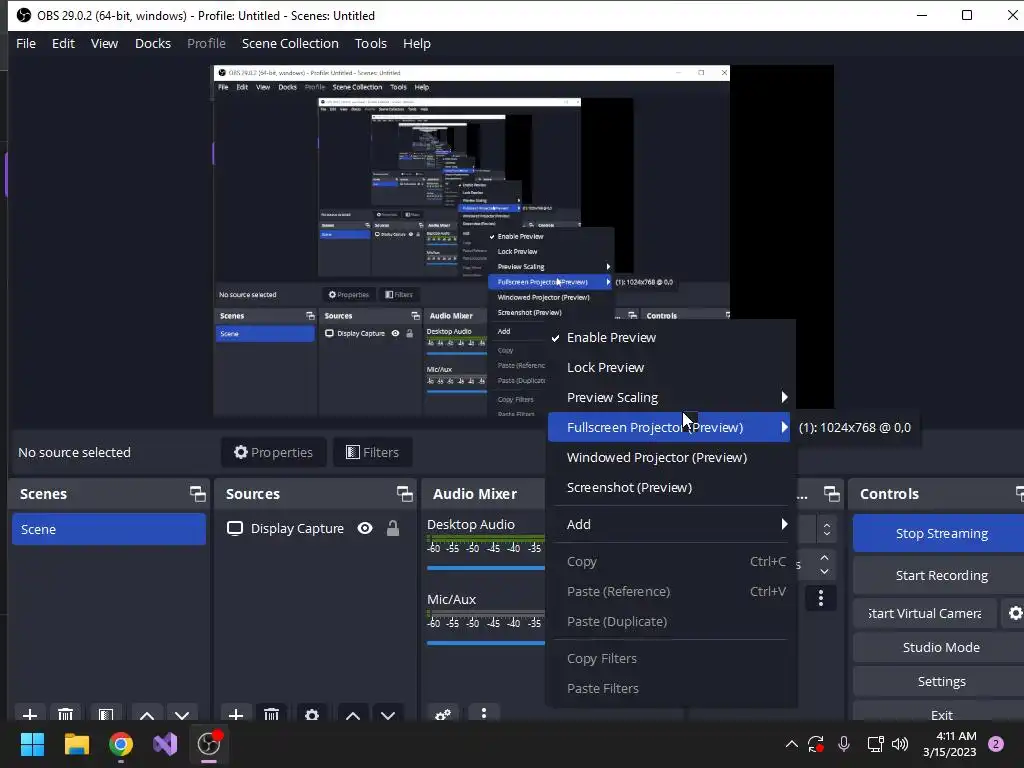Toggle Enable Preview in context menu
Image resolution: width=1024 pixels, height=768 pixels.
click(x=669, y=338)
